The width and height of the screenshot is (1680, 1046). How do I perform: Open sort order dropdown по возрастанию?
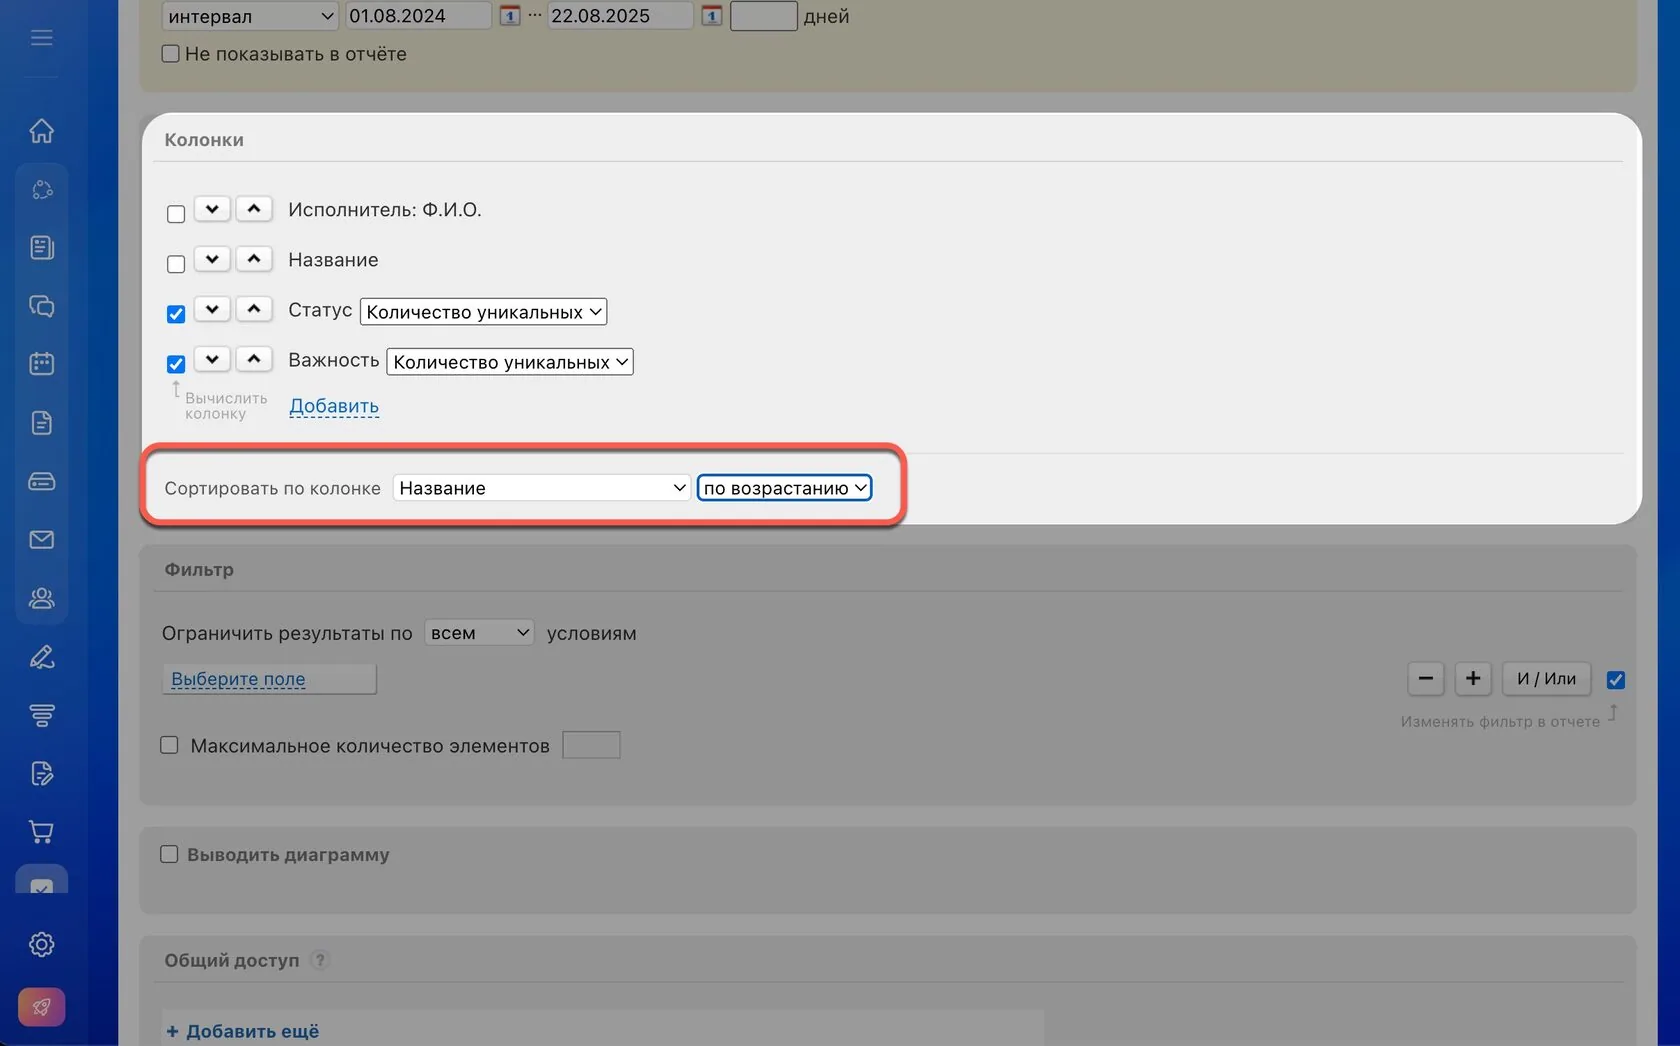pos(784,488)
